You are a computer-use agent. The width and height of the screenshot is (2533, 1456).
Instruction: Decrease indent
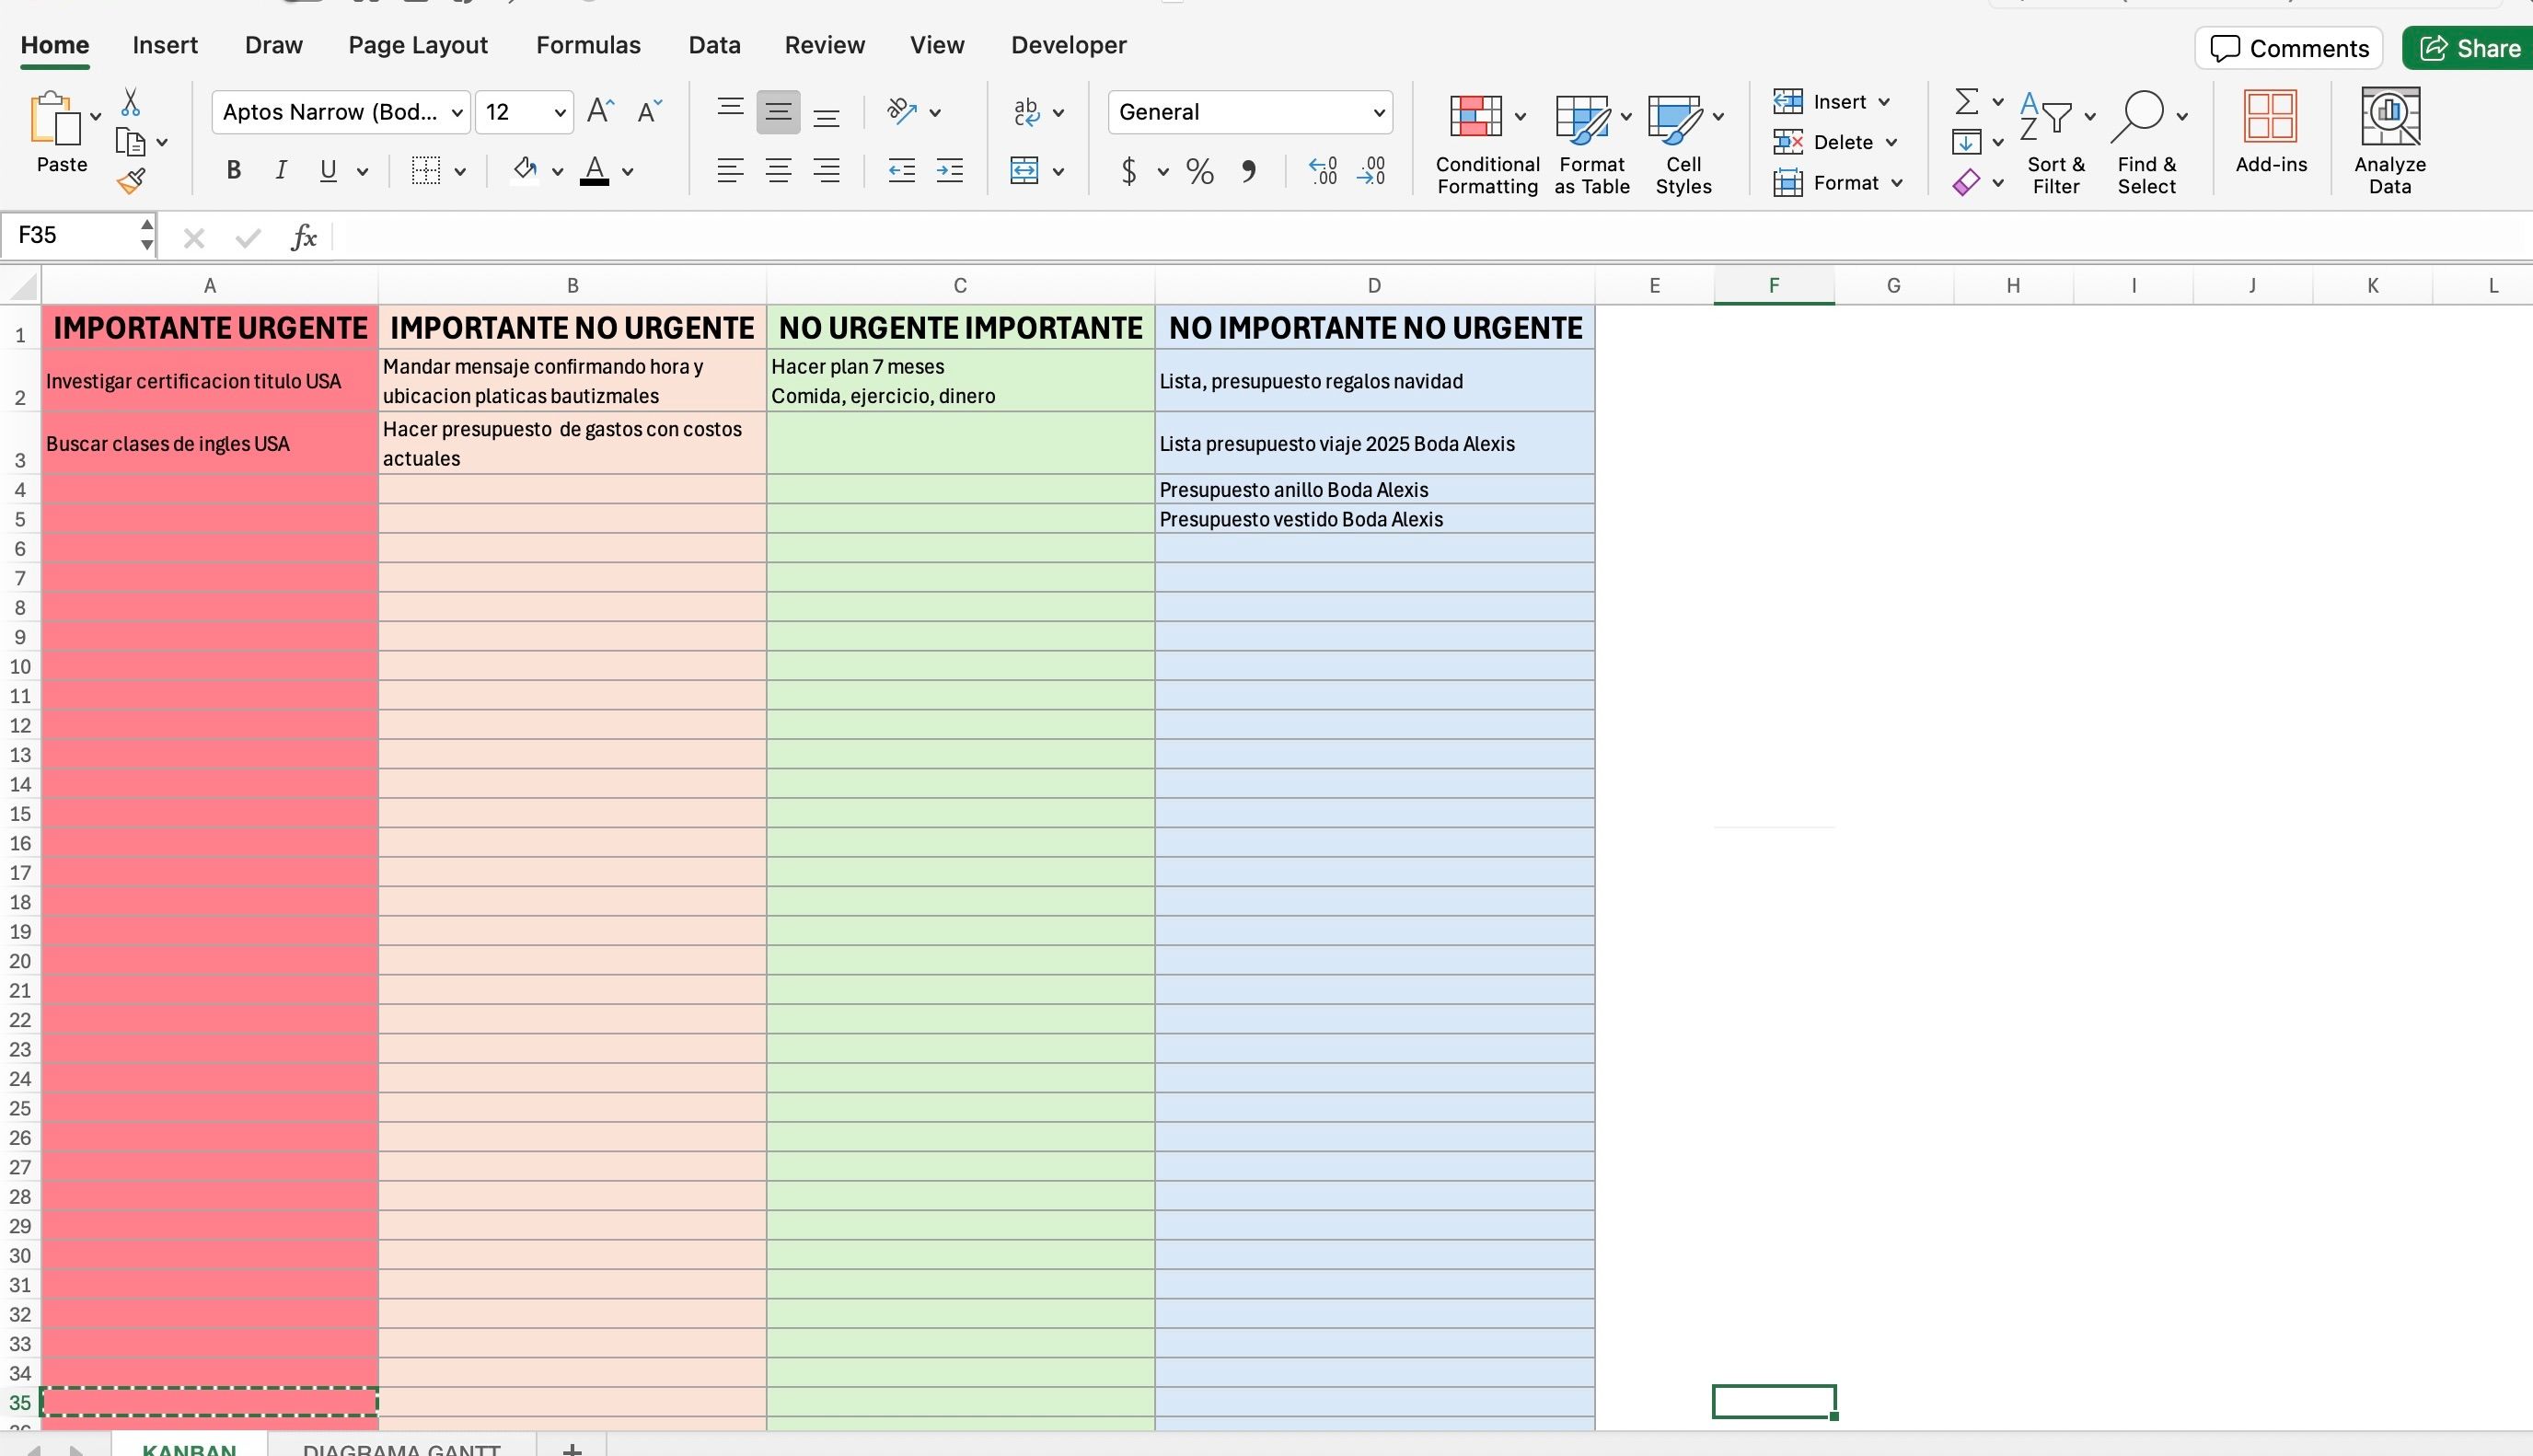[902, 171]
